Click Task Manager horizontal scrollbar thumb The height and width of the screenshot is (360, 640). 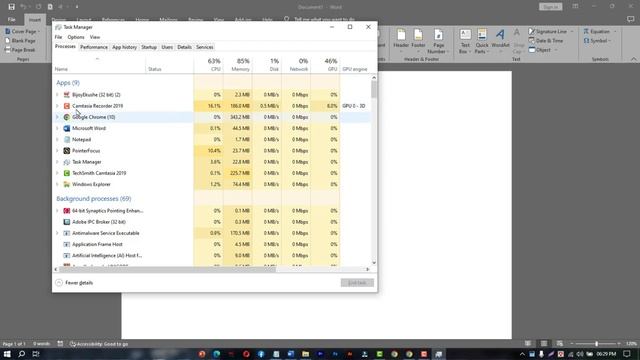click(167, 269)
